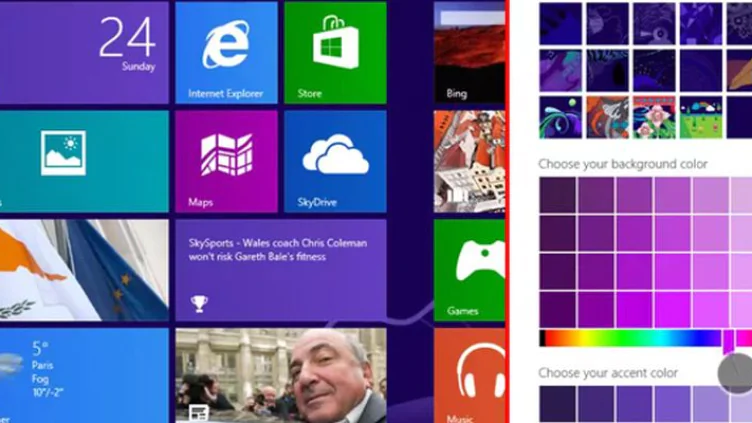
Task: Select the orange and grey abstract pattern
Action: [608, 118]
